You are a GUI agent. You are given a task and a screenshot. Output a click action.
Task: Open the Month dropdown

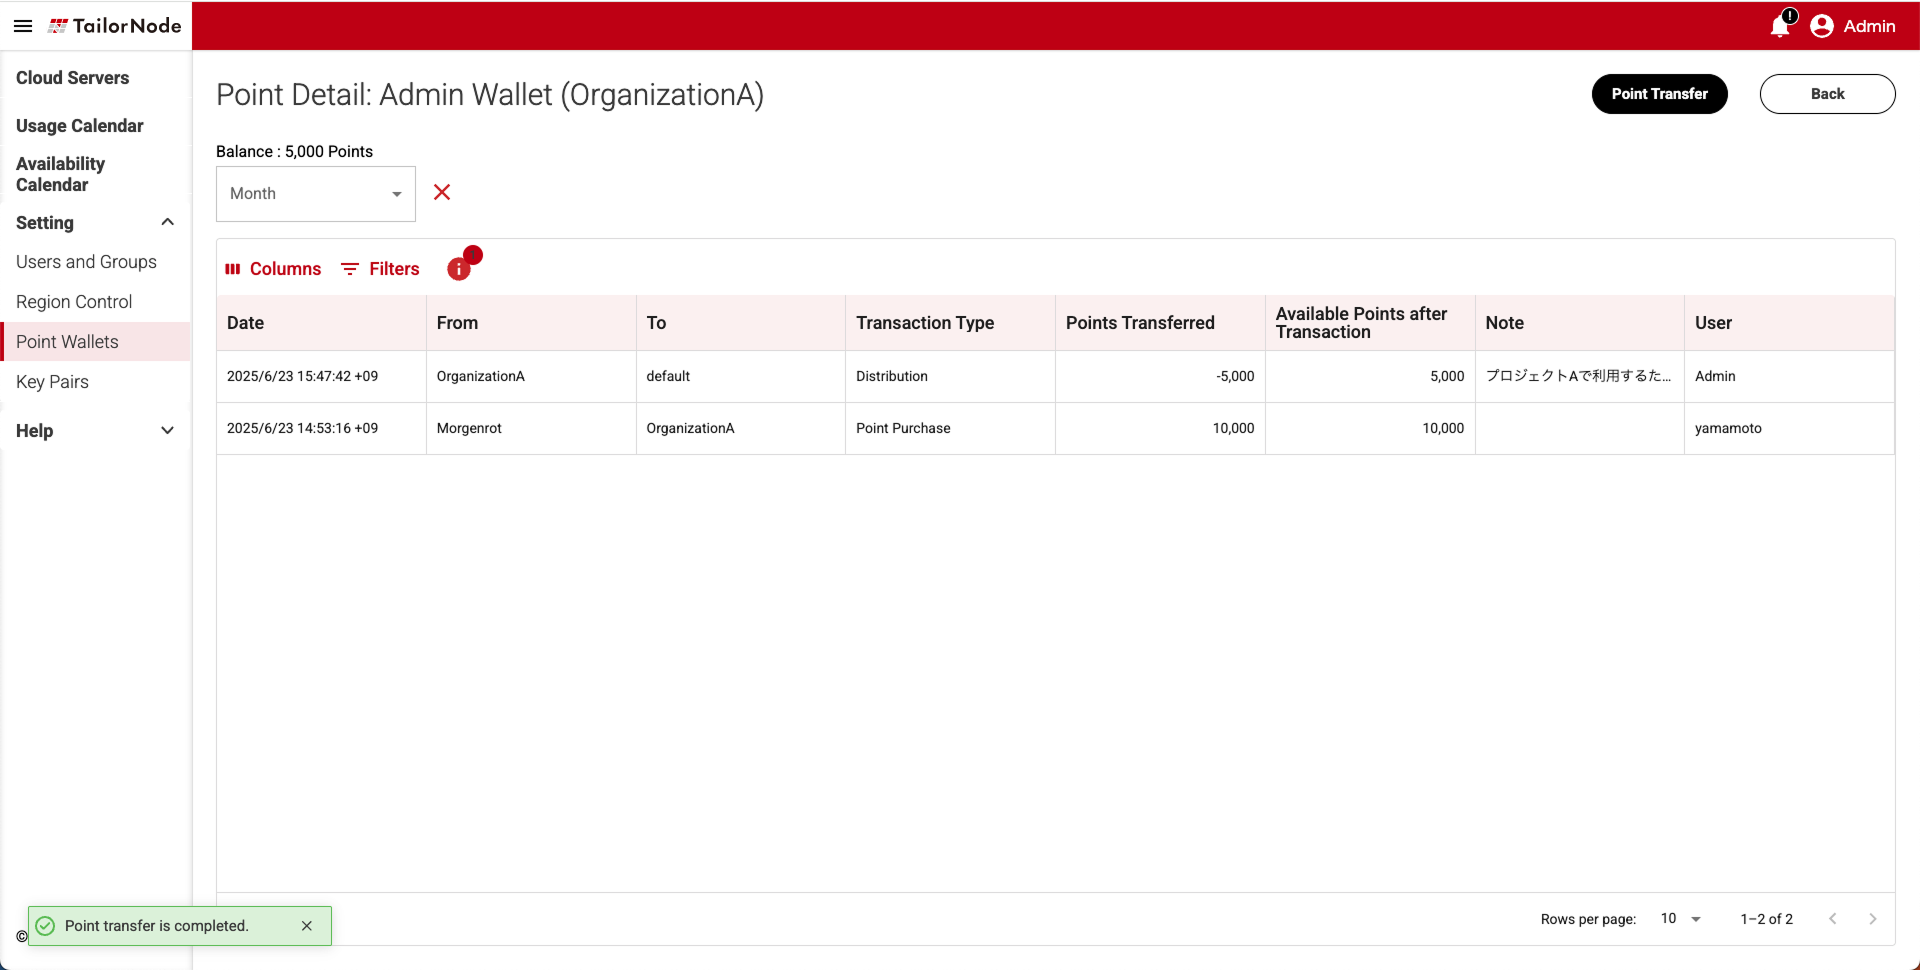click(316, 194)
